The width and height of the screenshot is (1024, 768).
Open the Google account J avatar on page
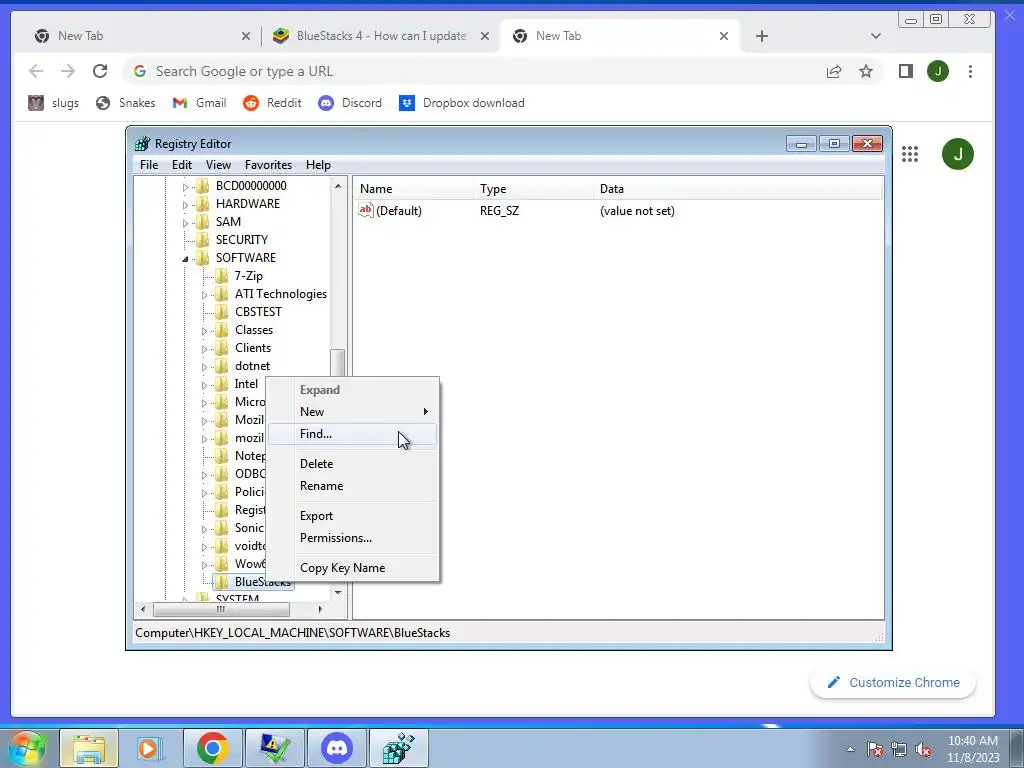pyautogui.click(x=957, y=154)
